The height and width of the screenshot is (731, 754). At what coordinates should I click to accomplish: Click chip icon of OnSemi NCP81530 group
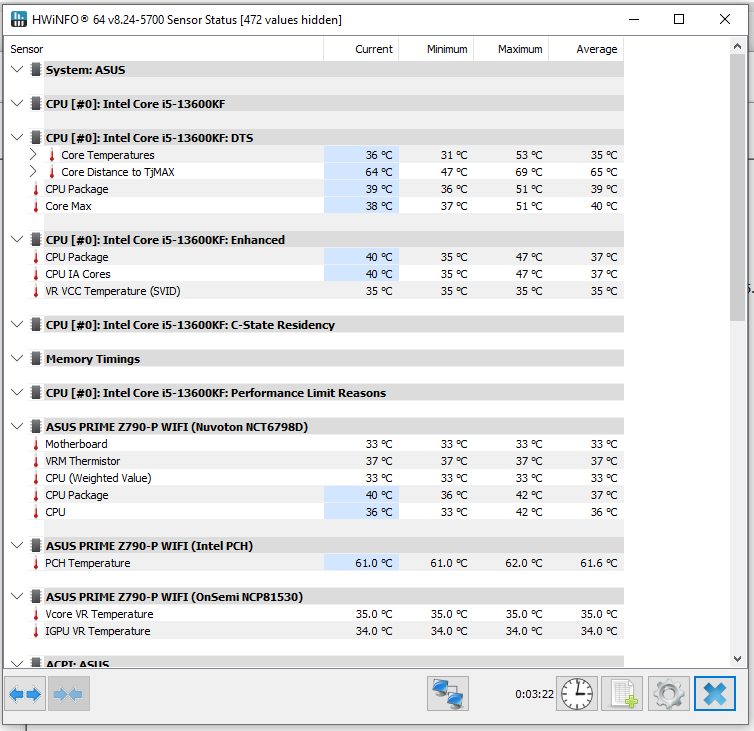pyautogui.click(x=36, y=597)
